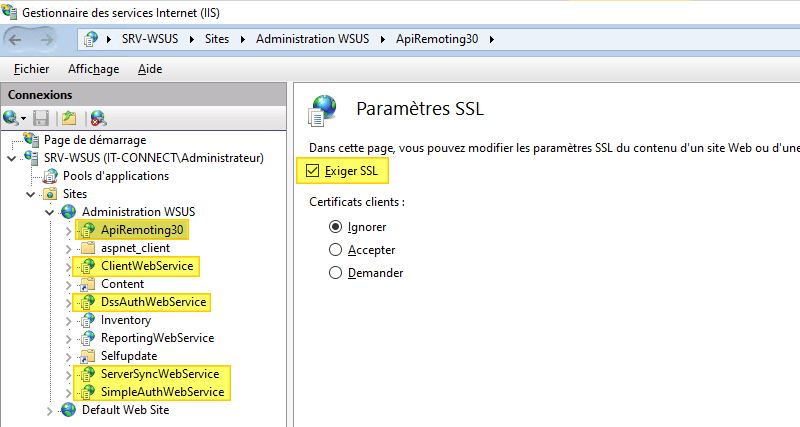Collapse the Administration WSUS site node
The height and width of the screenshot is (427, 800).
50,212
